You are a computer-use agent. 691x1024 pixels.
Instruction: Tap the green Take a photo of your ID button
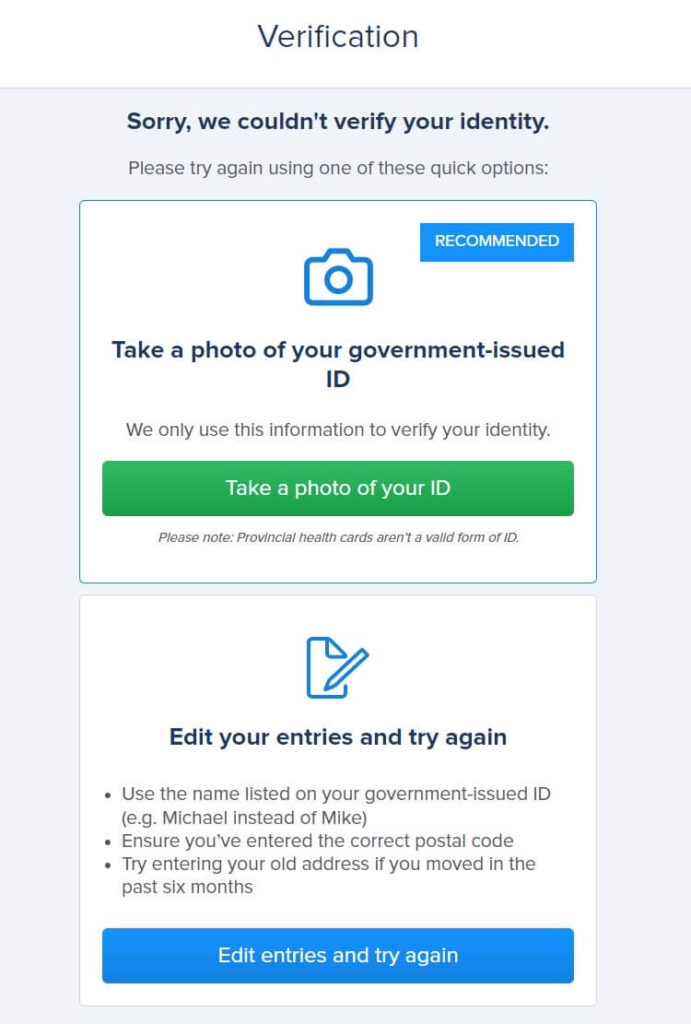point(338,488)
